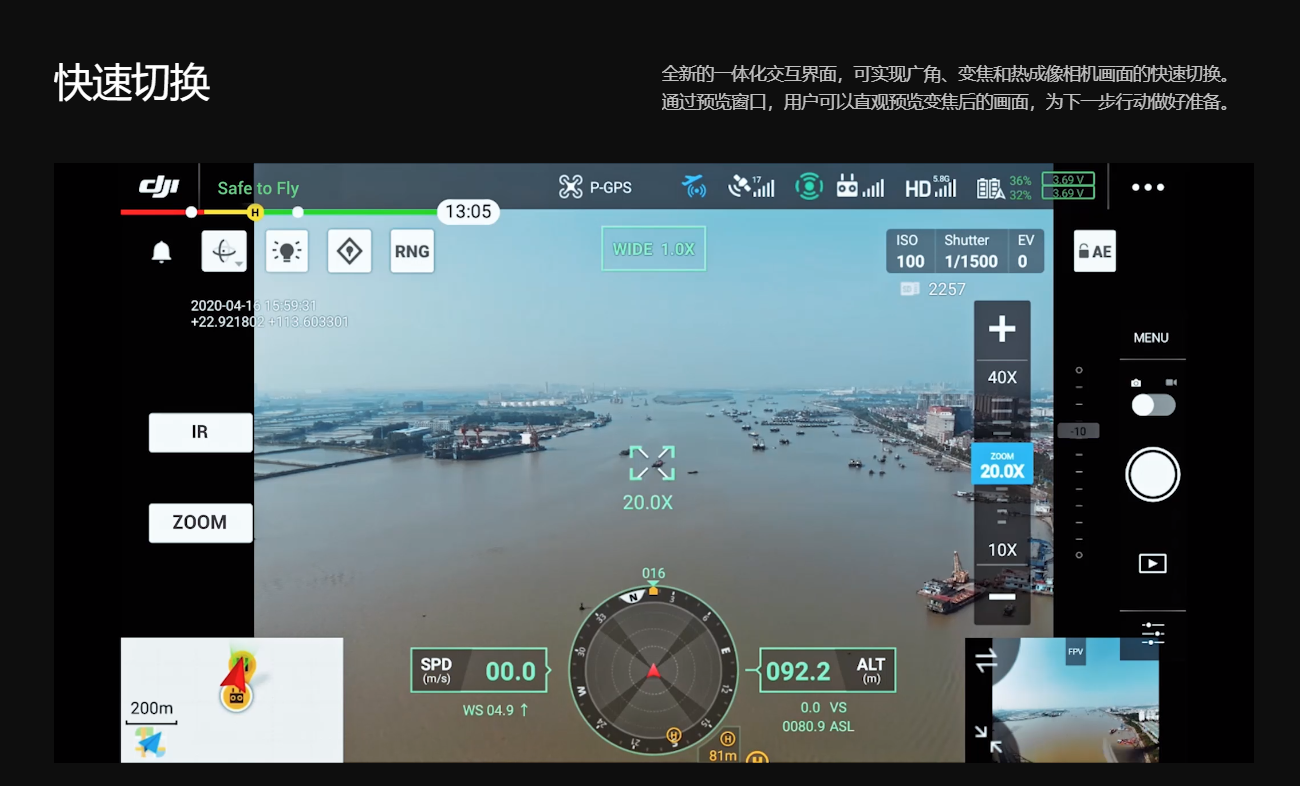Activate the RNG laser rangefinder

[x=411, y=251]
